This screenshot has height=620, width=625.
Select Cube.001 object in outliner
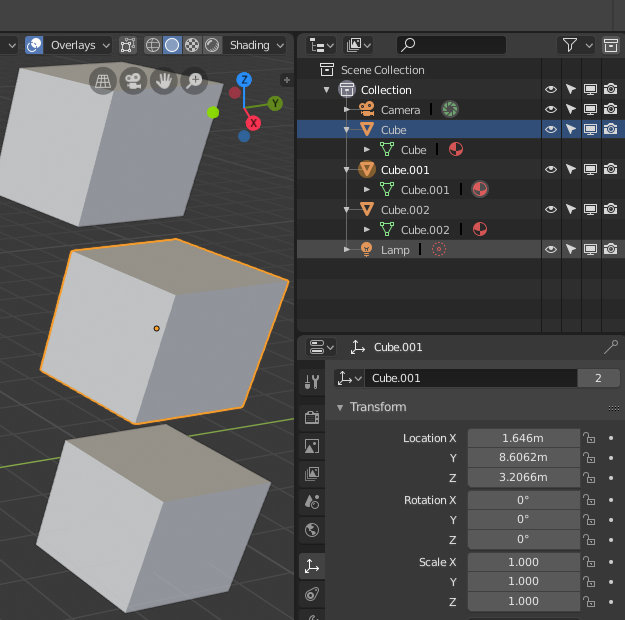click(405, 170)
